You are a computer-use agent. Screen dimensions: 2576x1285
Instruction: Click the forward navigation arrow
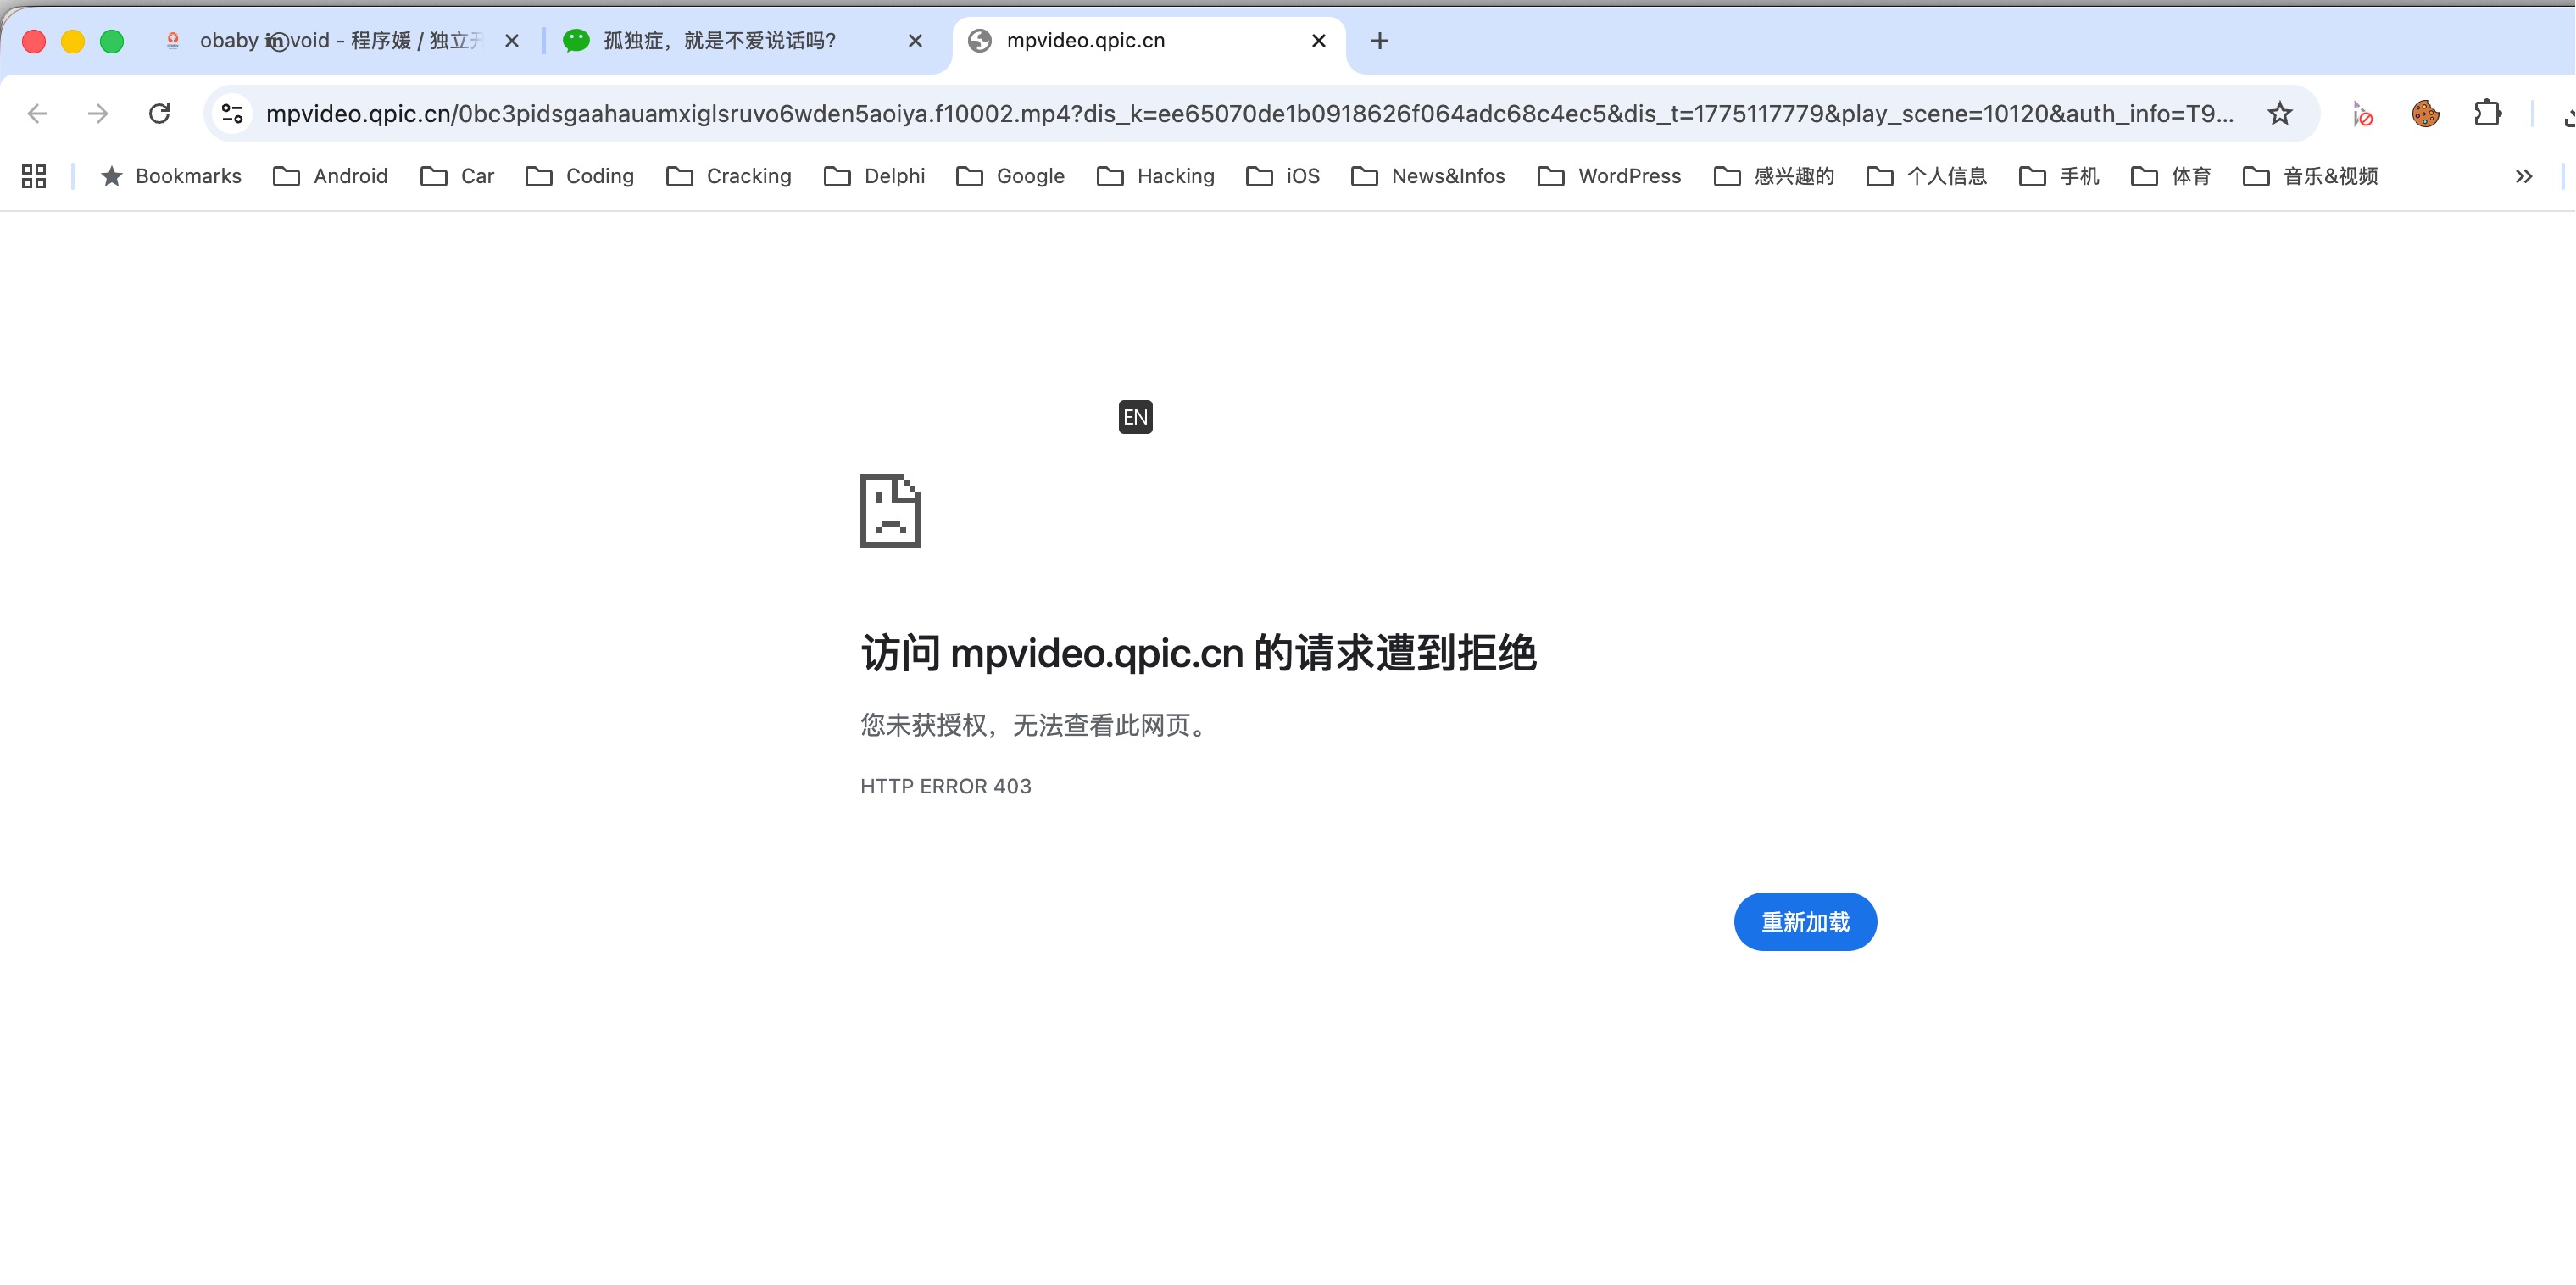point(98,114)
